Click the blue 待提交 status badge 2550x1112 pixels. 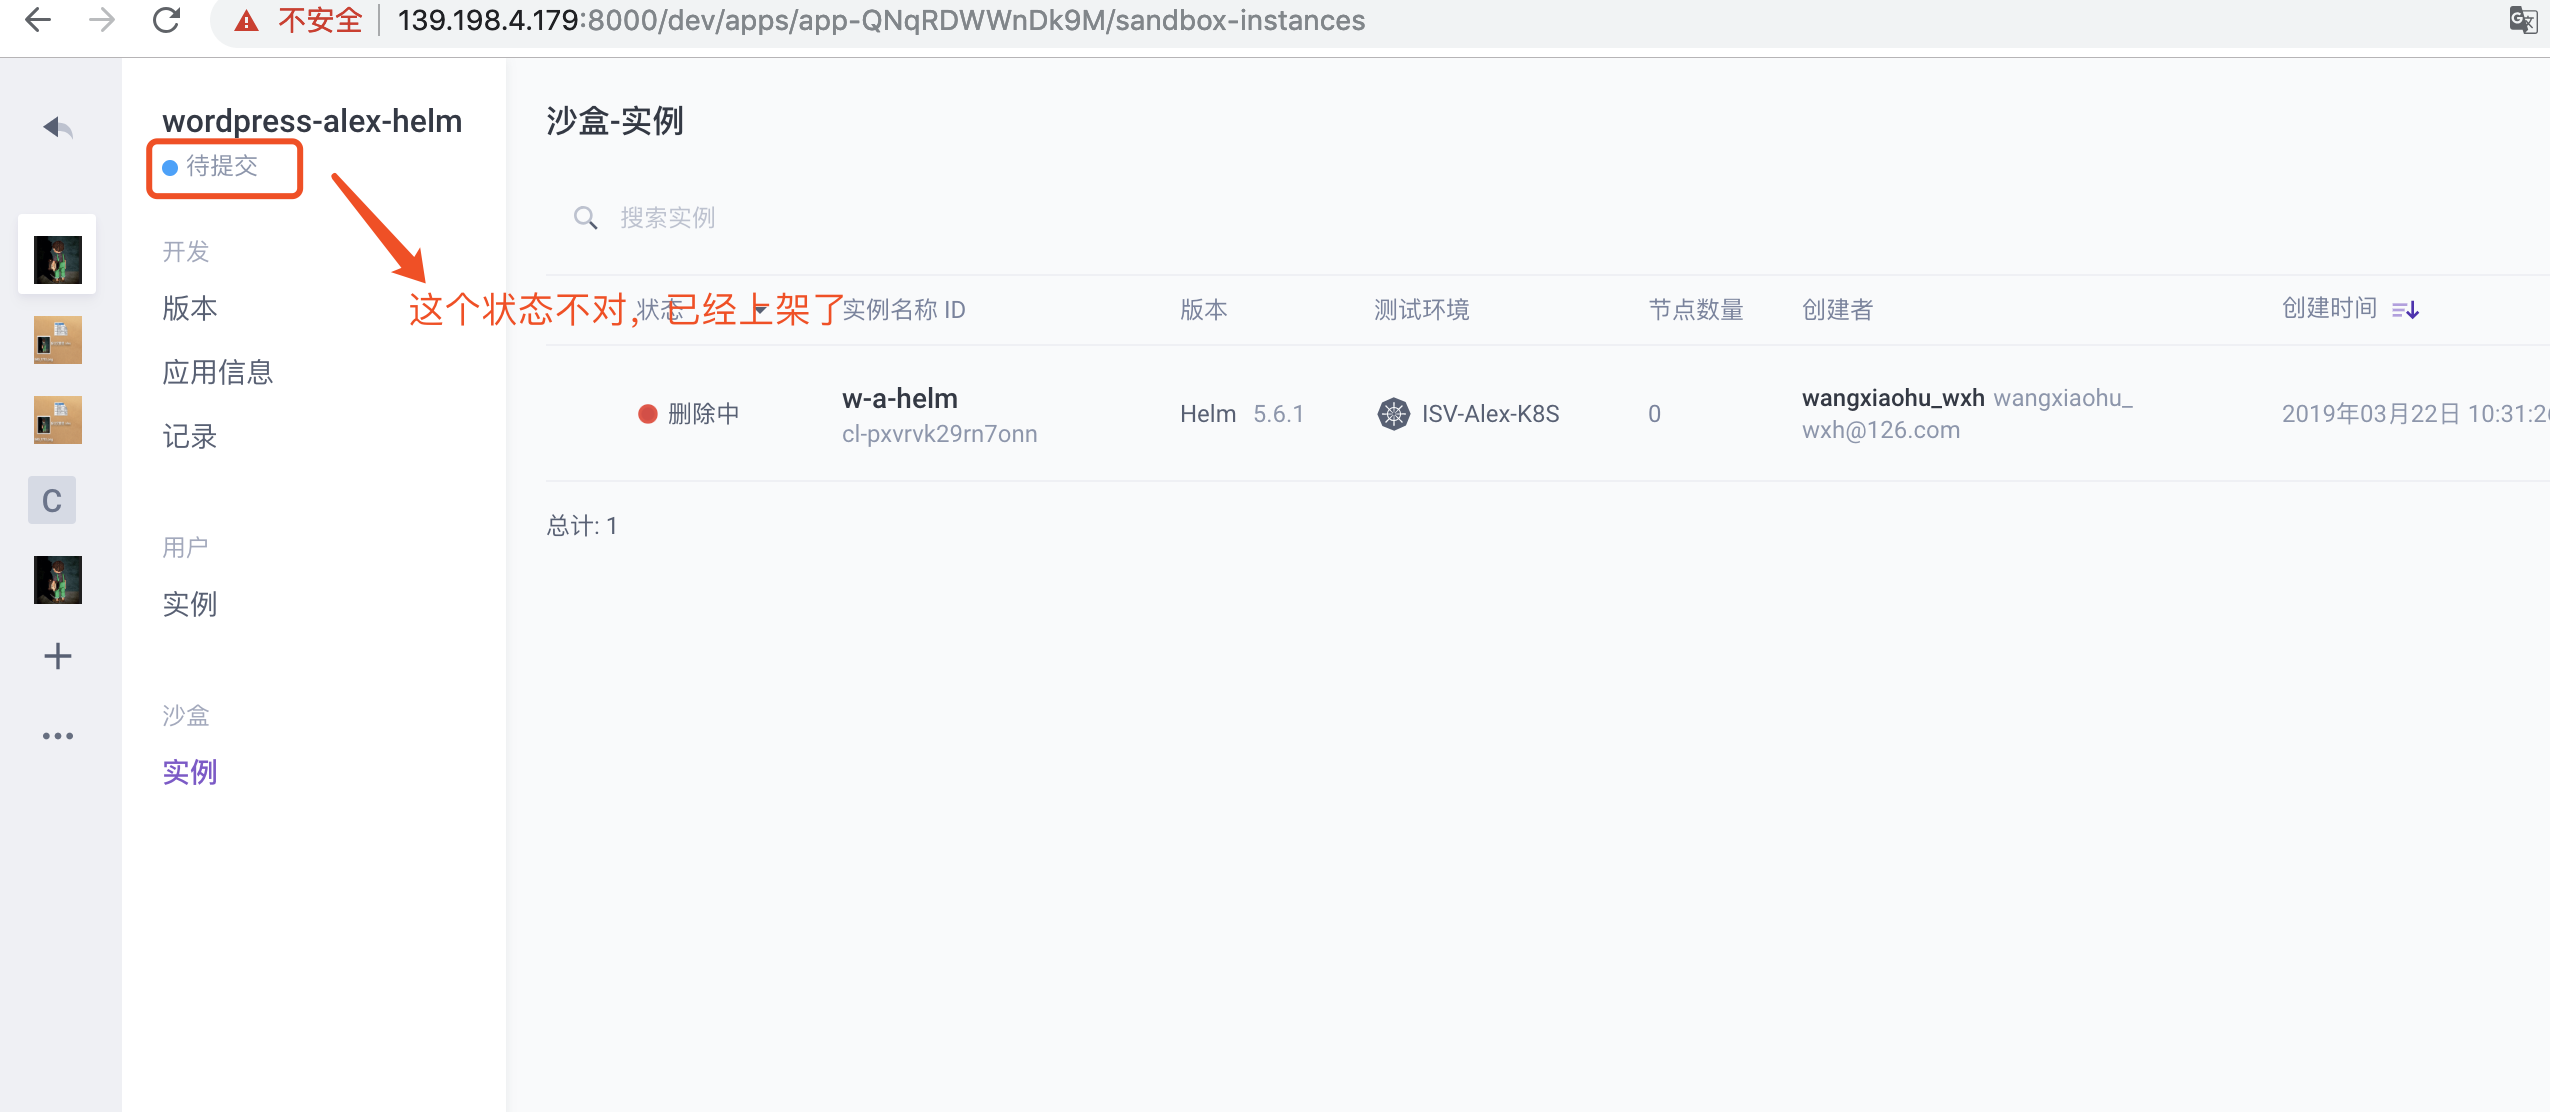click(224, 168)
